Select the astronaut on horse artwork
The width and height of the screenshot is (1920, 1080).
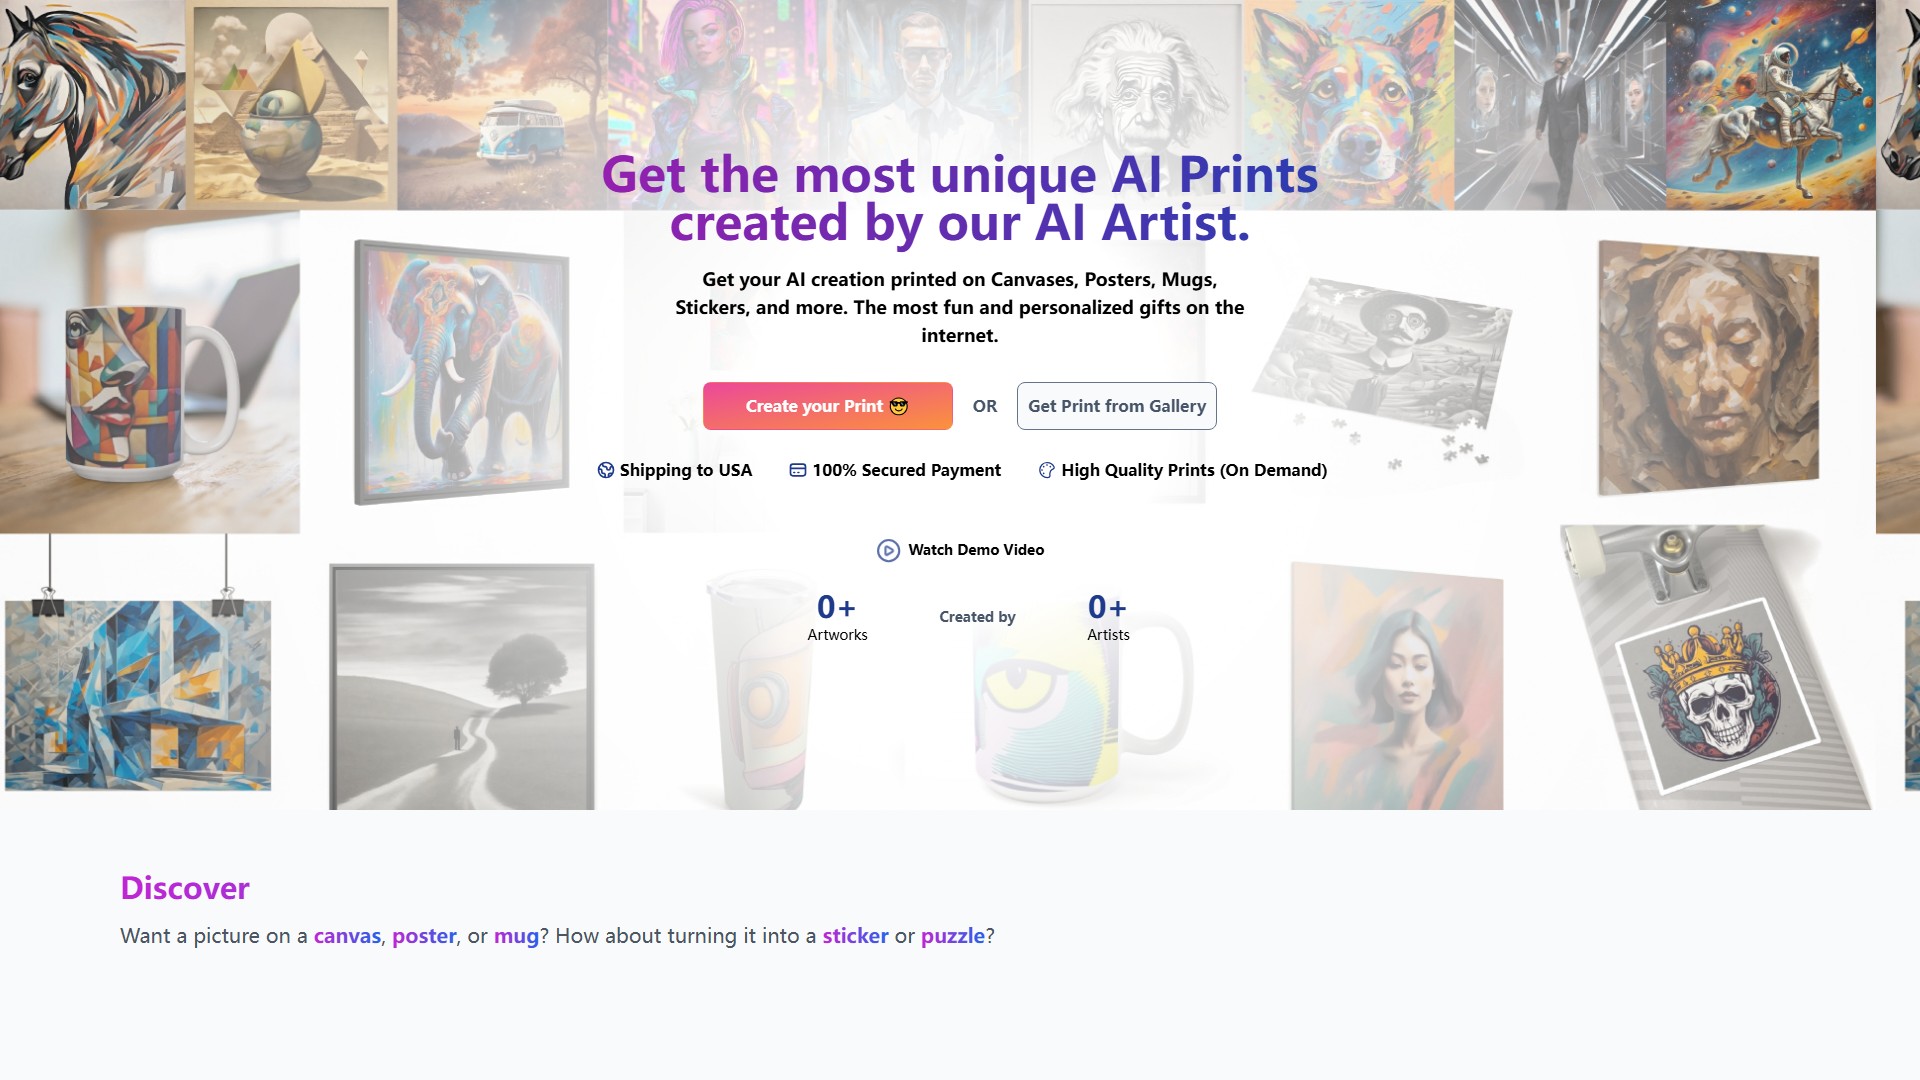pyautogui.click(x=1771, y=105)
